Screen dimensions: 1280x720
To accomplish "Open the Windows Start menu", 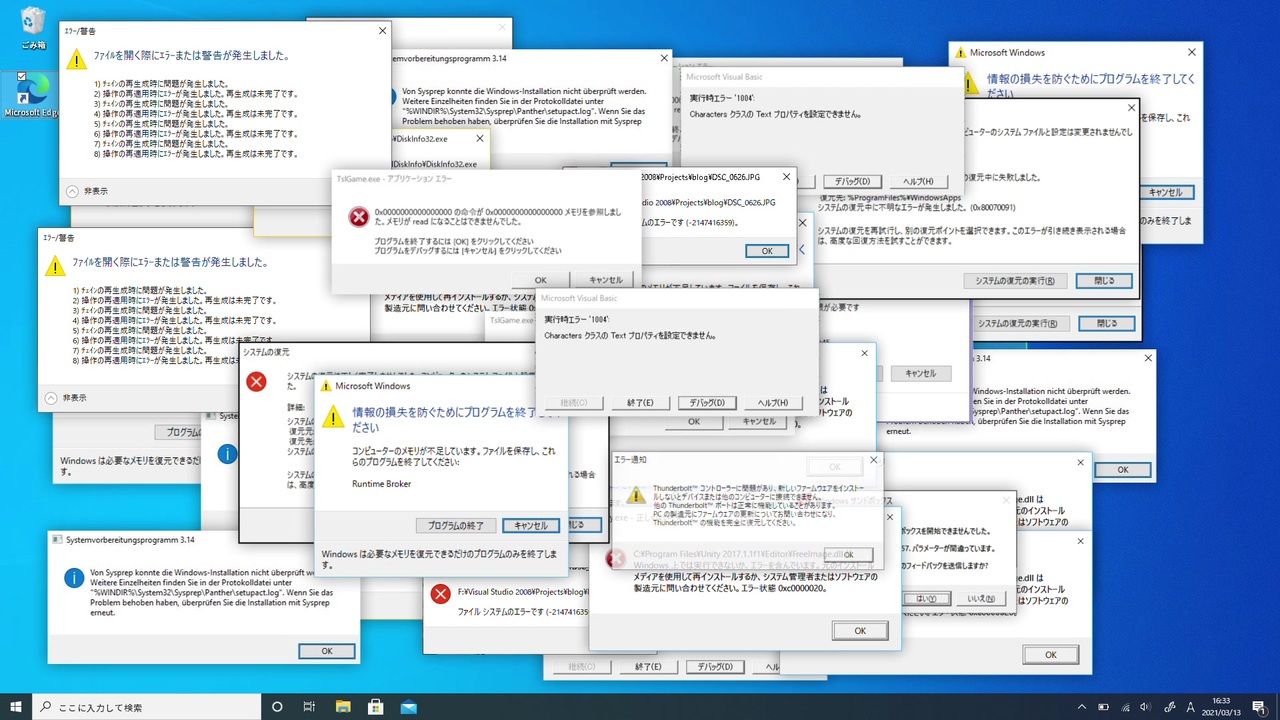I will [15, 707].
